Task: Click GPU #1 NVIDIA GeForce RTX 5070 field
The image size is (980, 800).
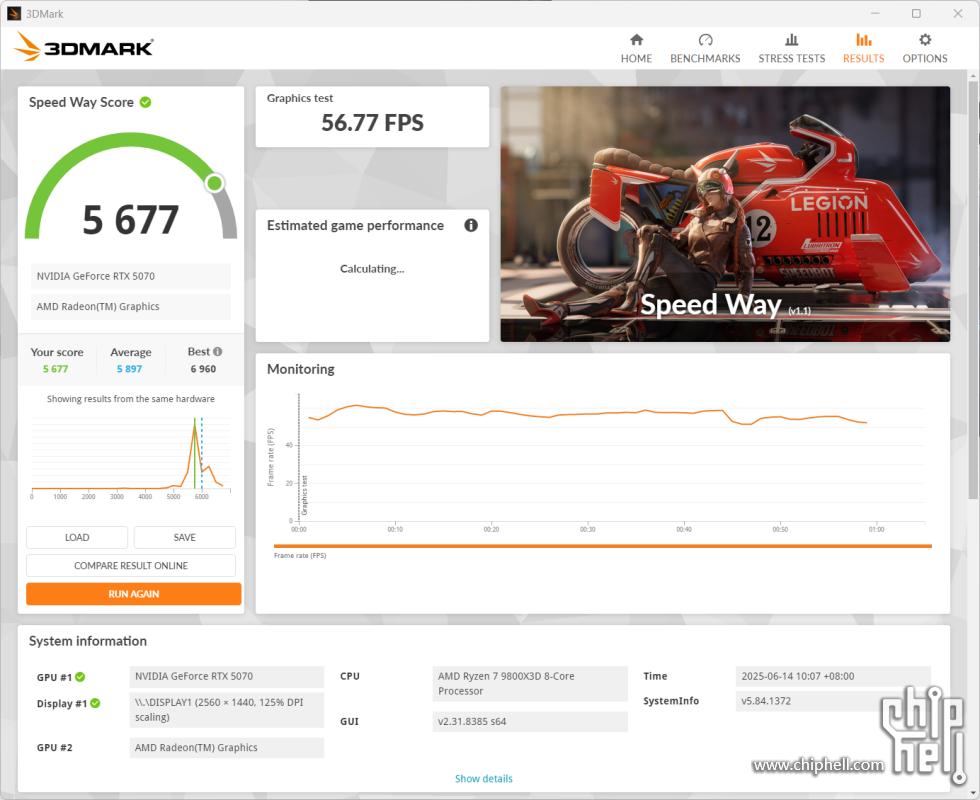Action: 227,676
